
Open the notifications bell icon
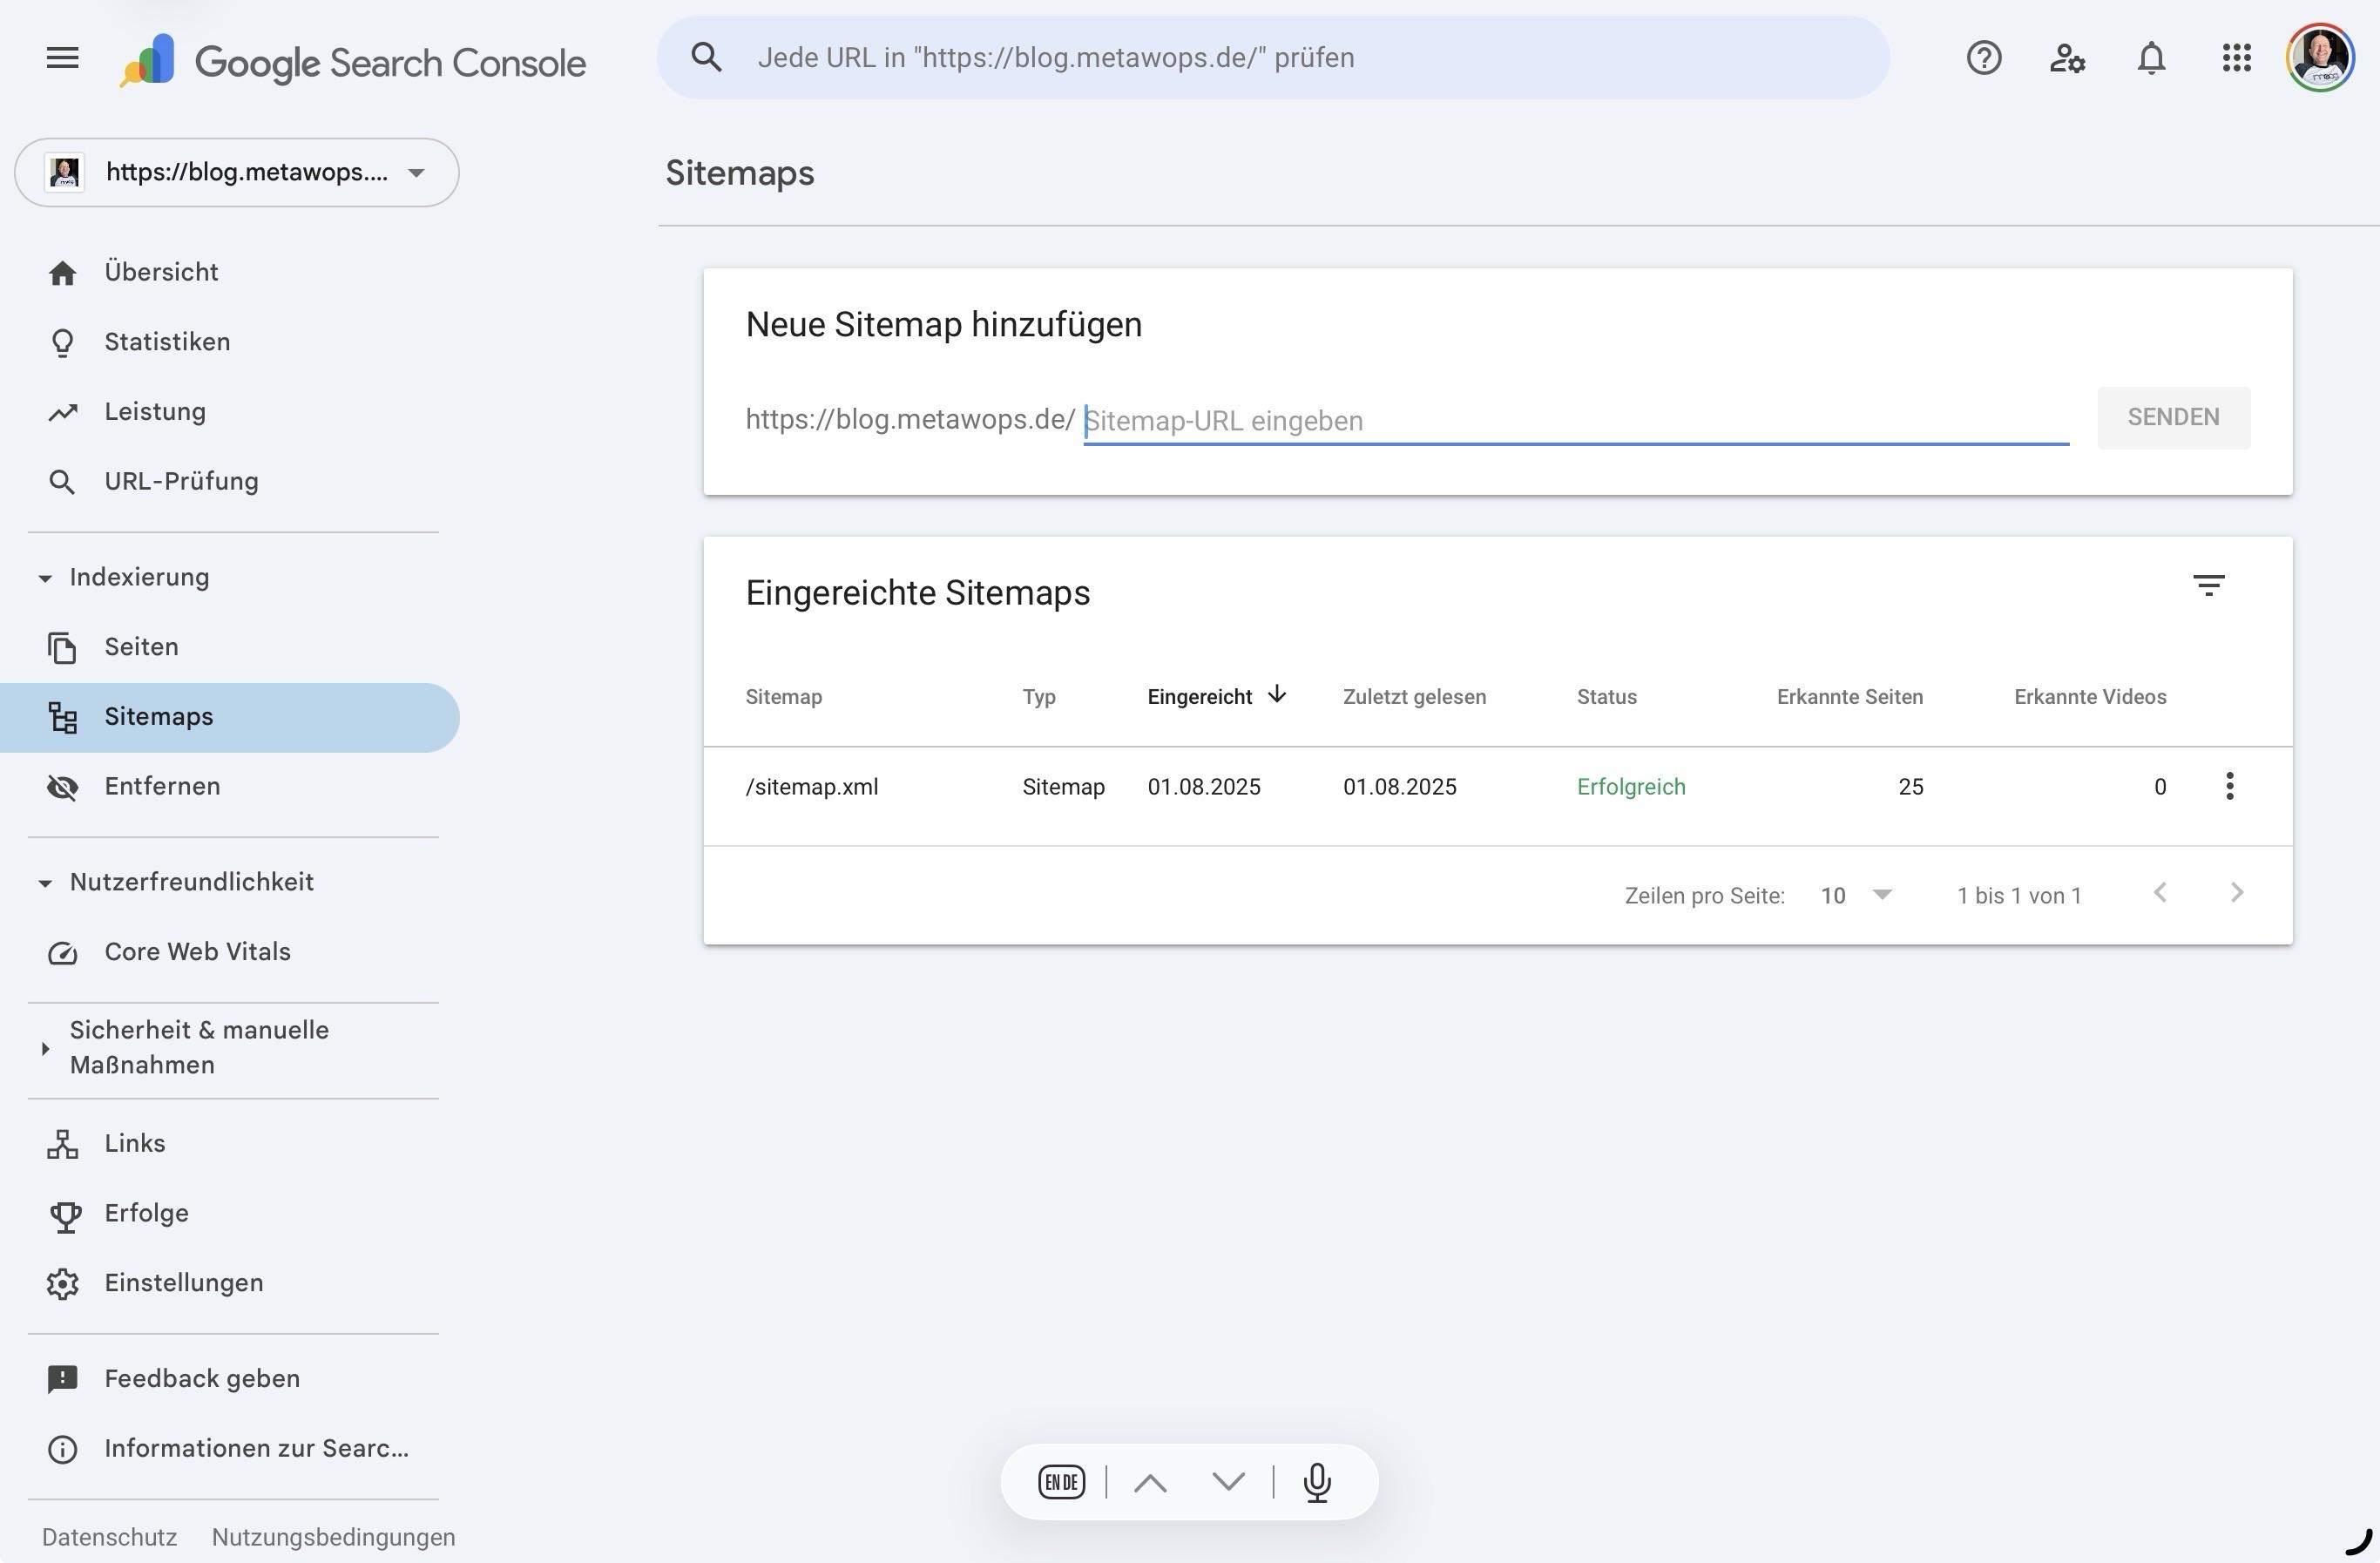tap(2151, 58)
